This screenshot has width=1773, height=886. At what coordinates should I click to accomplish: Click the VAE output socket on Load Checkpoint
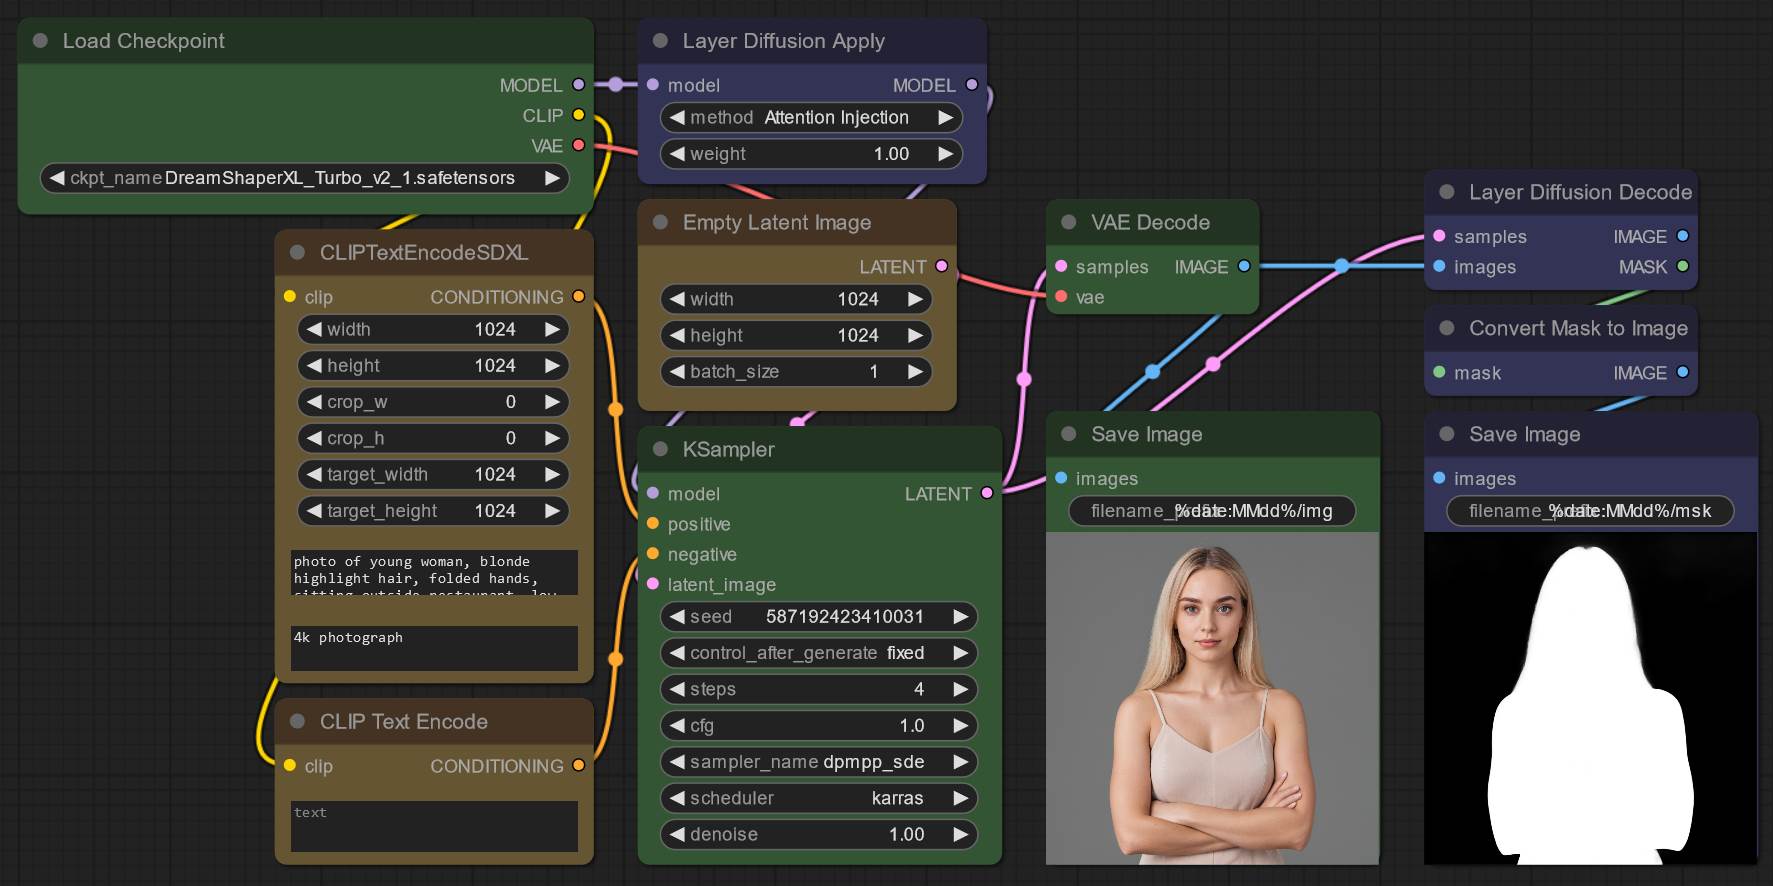578,145
